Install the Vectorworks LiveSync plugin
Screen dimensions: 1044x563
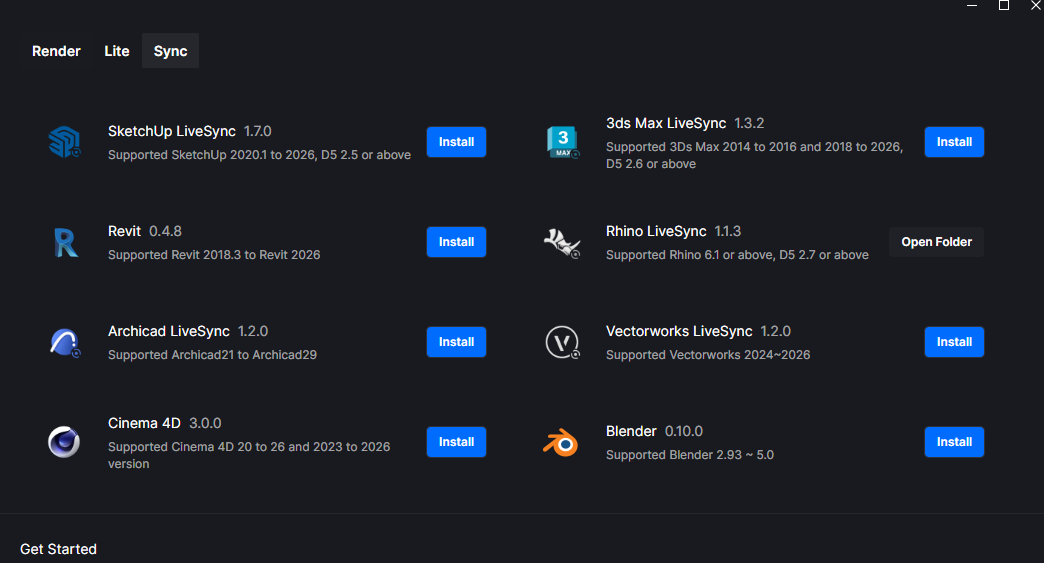[x=954, y=342]
